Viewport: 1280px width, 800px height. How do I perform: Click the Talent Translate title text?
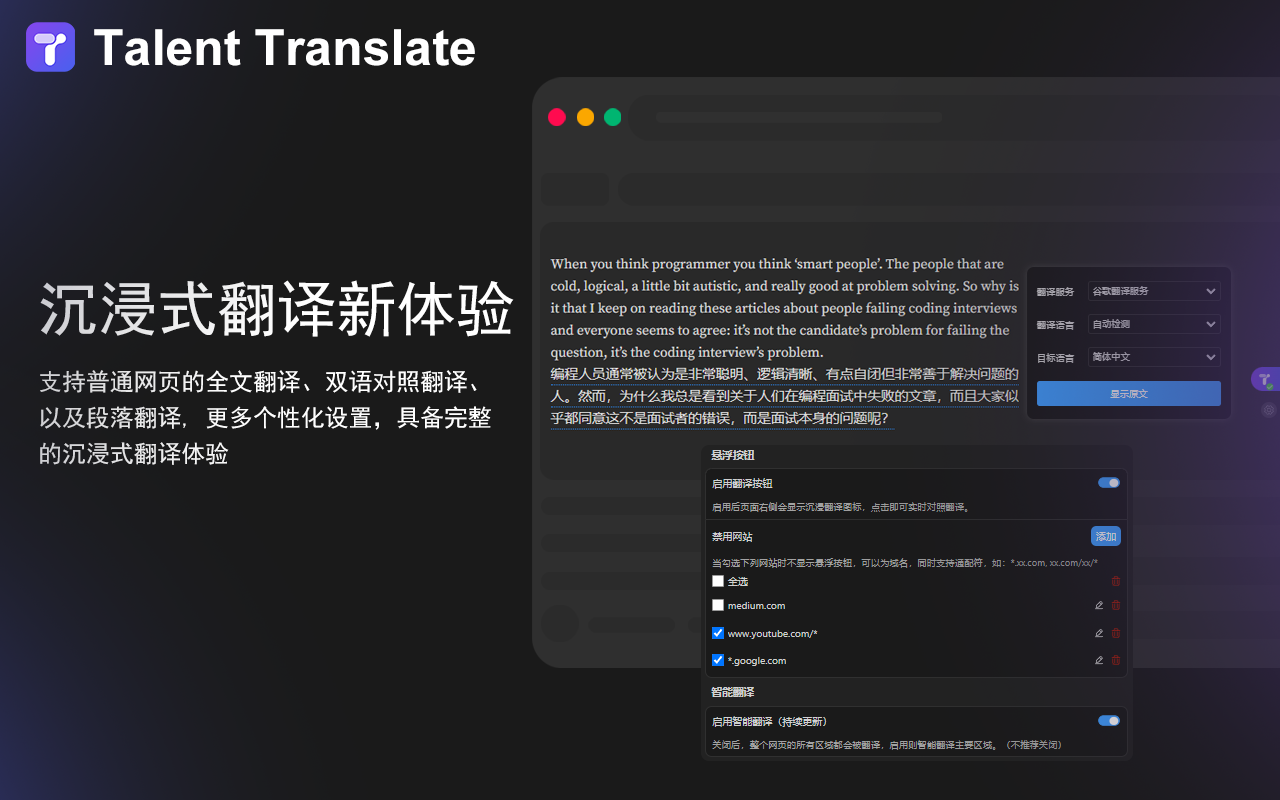tap(284, 48)
